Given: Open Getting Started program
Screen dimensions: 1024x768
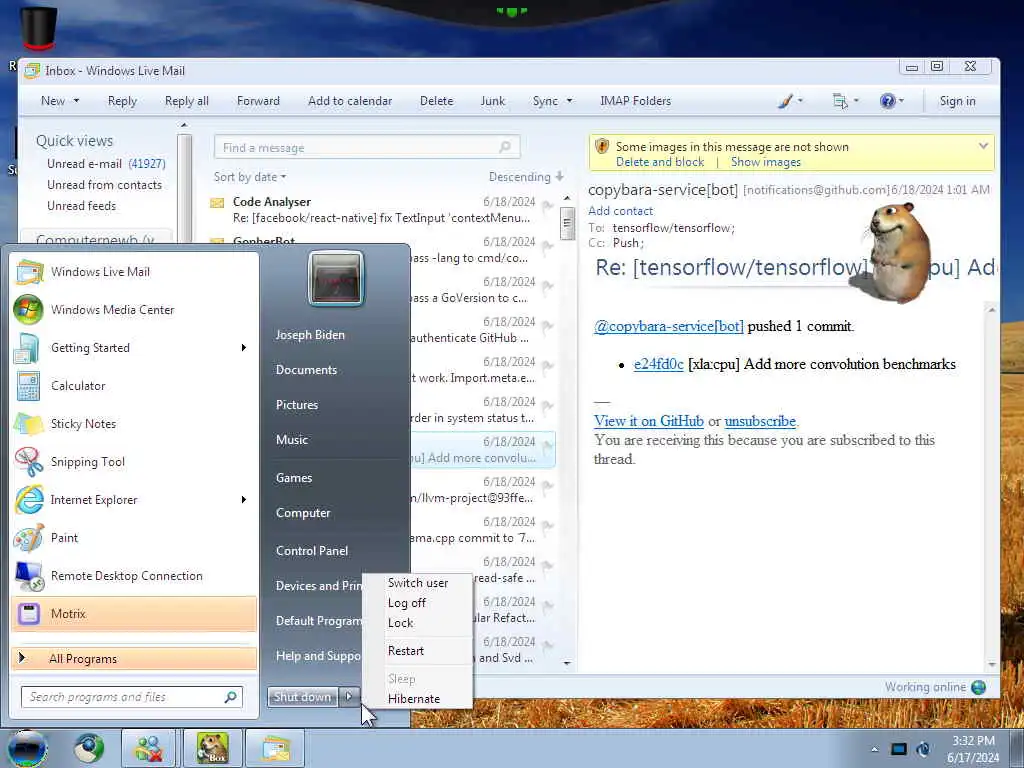Looking at the screenshot, I should (134, 347).
